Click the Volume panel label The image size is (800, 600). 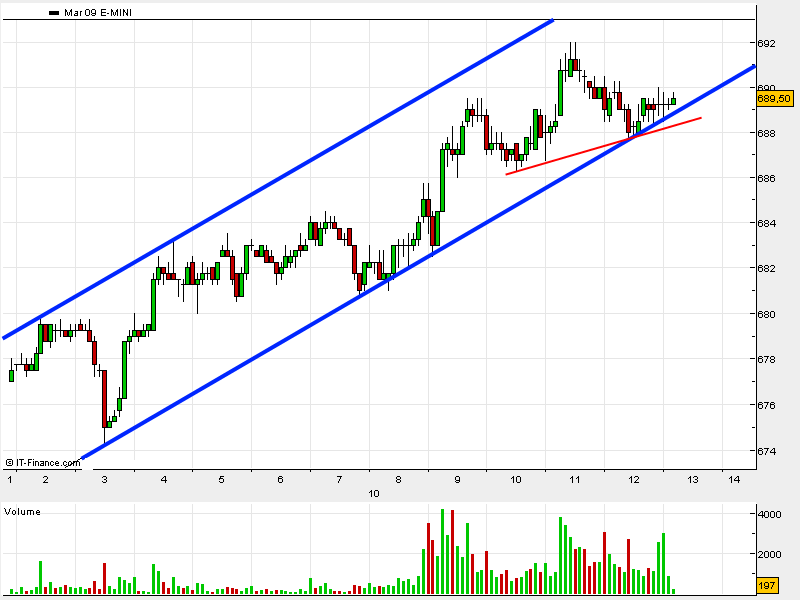pyautogui.click(x=22, y=512)
